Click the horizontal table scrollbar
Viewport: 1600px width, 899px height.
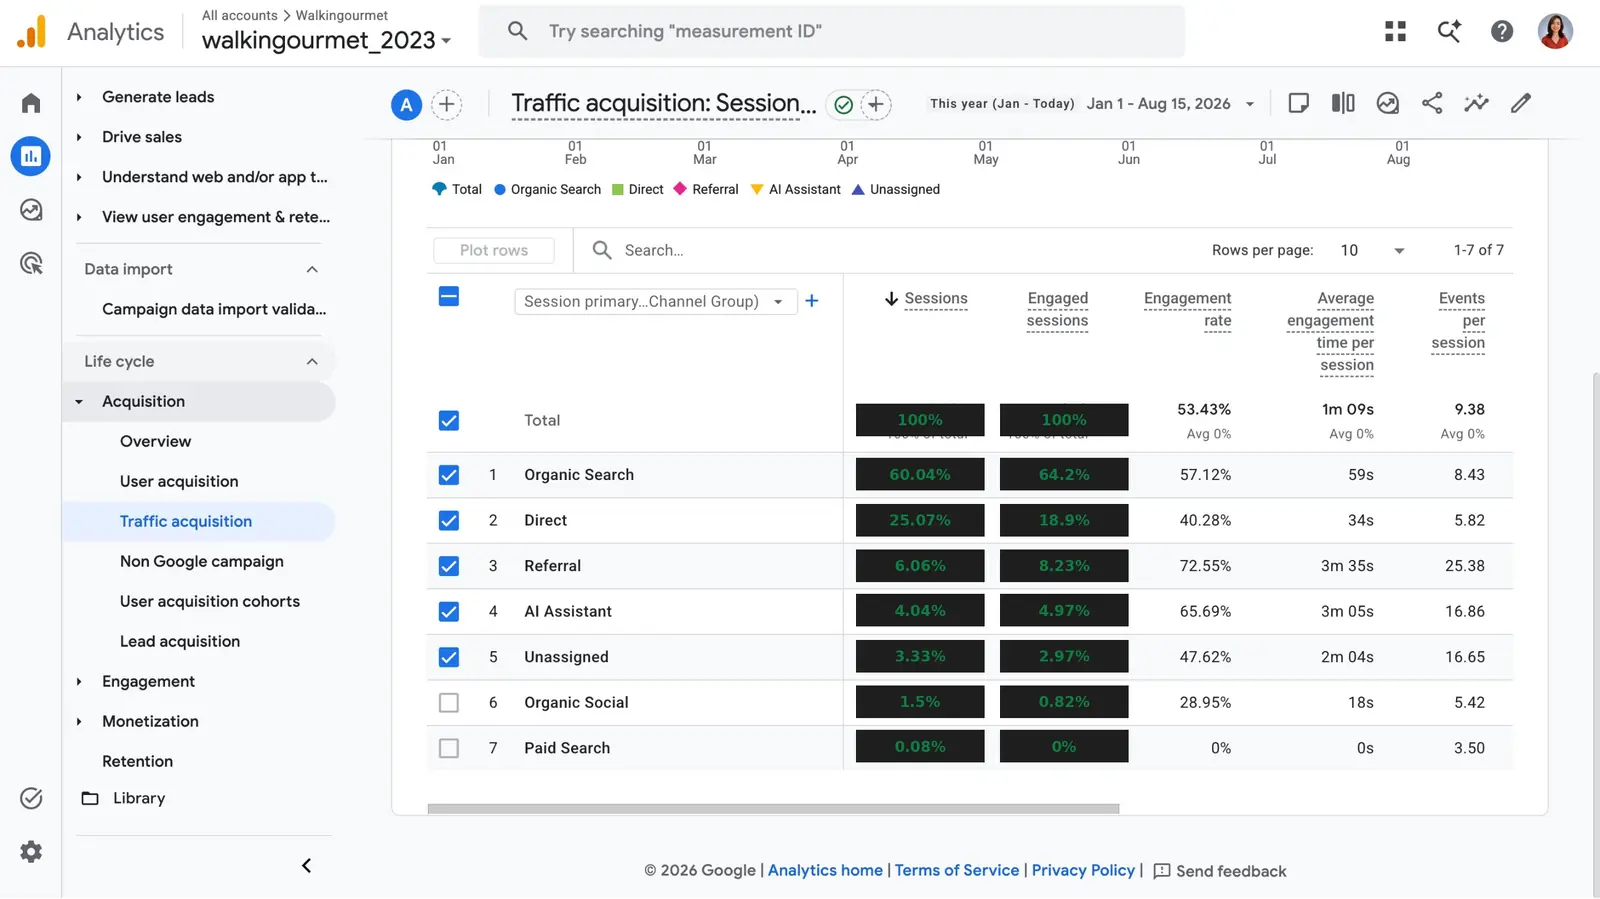(x=773, y=809)
